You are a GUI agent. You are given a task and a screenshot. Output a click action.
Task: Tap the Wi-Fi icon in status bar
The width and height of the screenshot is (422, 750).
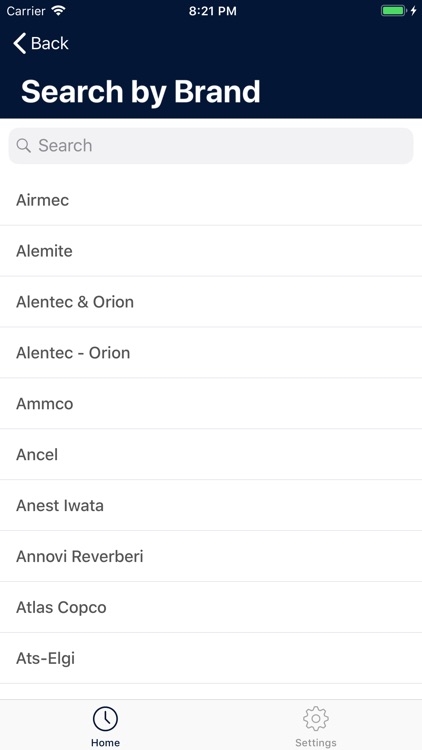(59, 11)
